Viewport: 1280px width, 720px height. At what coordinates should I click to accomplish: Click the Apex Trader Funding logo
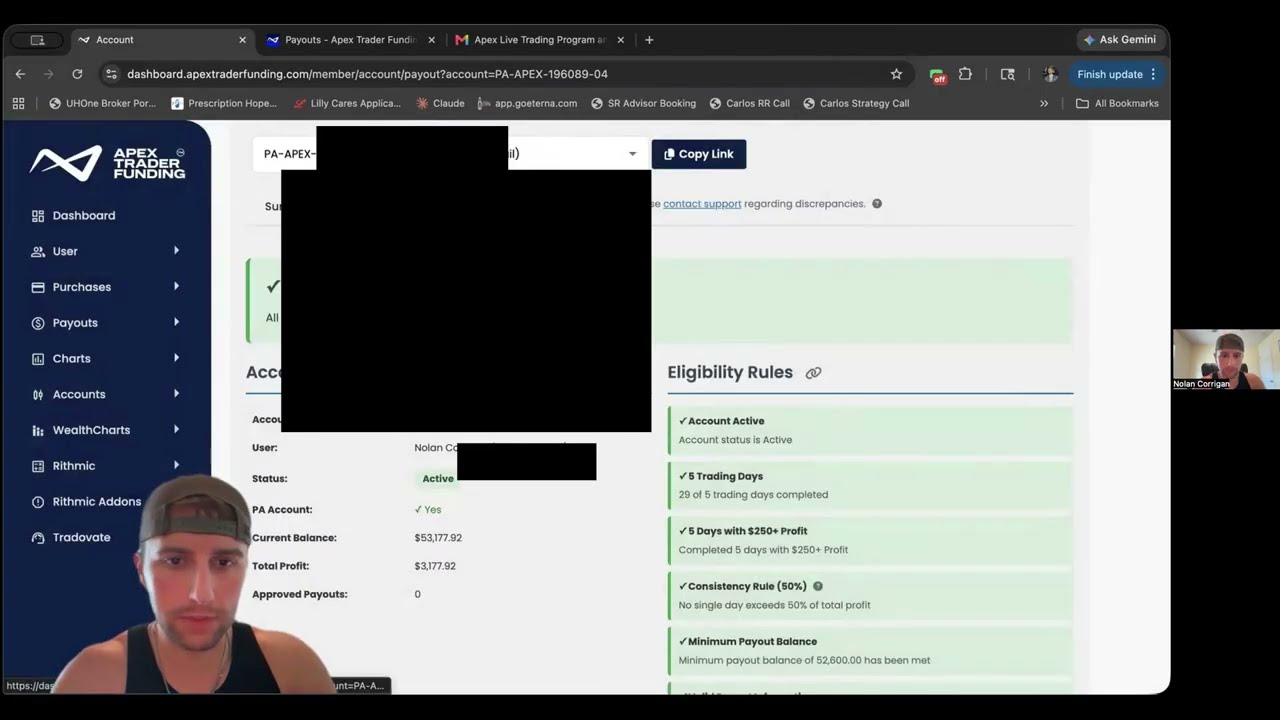(107, 163)
